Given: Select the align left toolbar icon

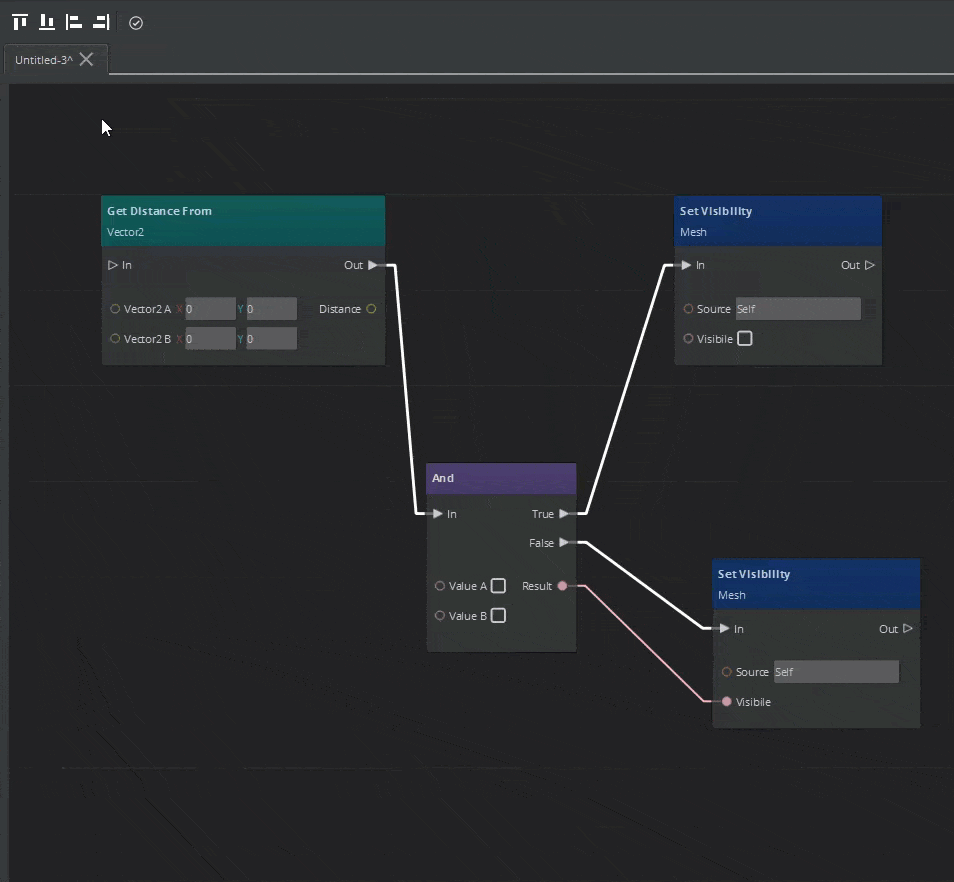Looking at the screenshot, I should pyautogui.click(x=72, y=21).
